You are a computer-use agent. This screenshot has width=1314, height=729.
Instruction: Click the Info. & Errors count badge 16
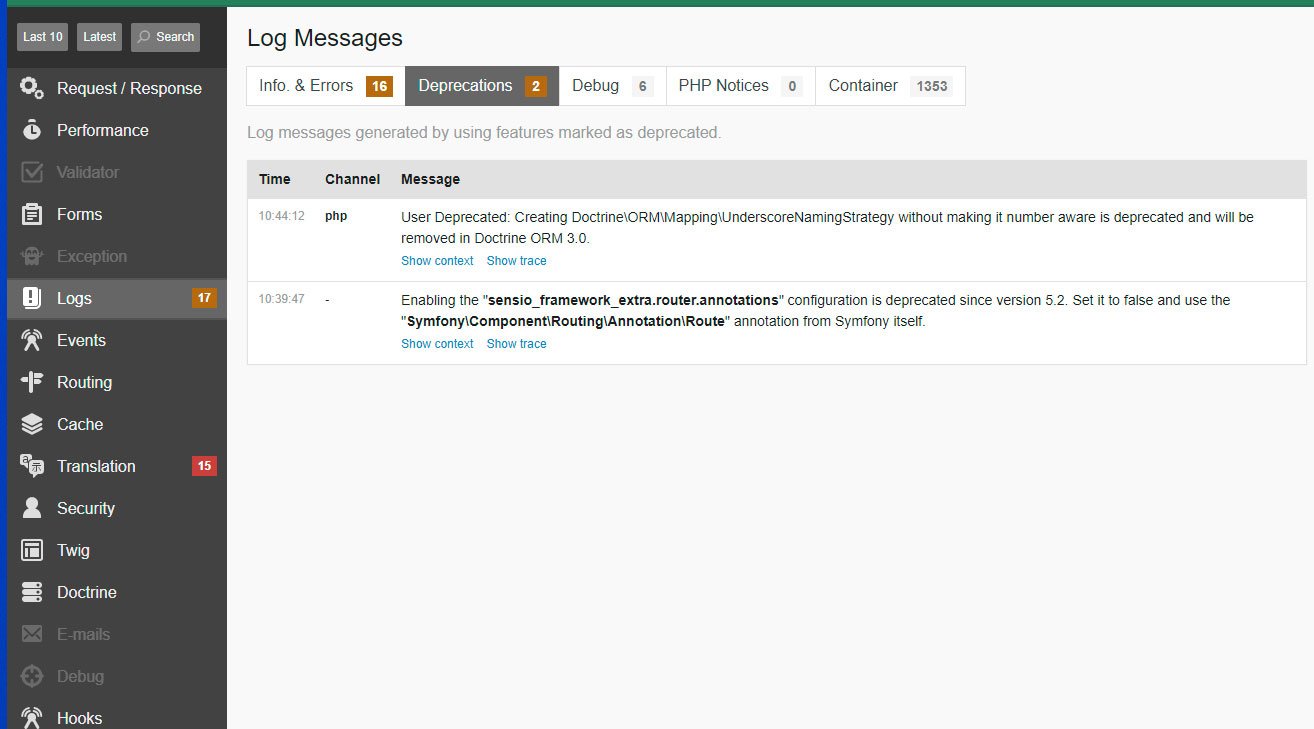[x=379, y=87]
